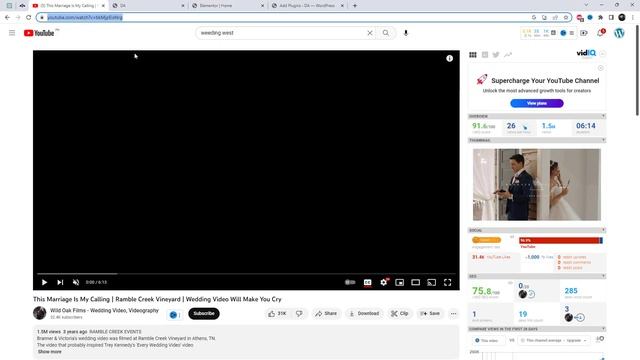Screen dimensions: 640x360
Task: Click the red YouTube engagement bar
Action: click(560, 240)
